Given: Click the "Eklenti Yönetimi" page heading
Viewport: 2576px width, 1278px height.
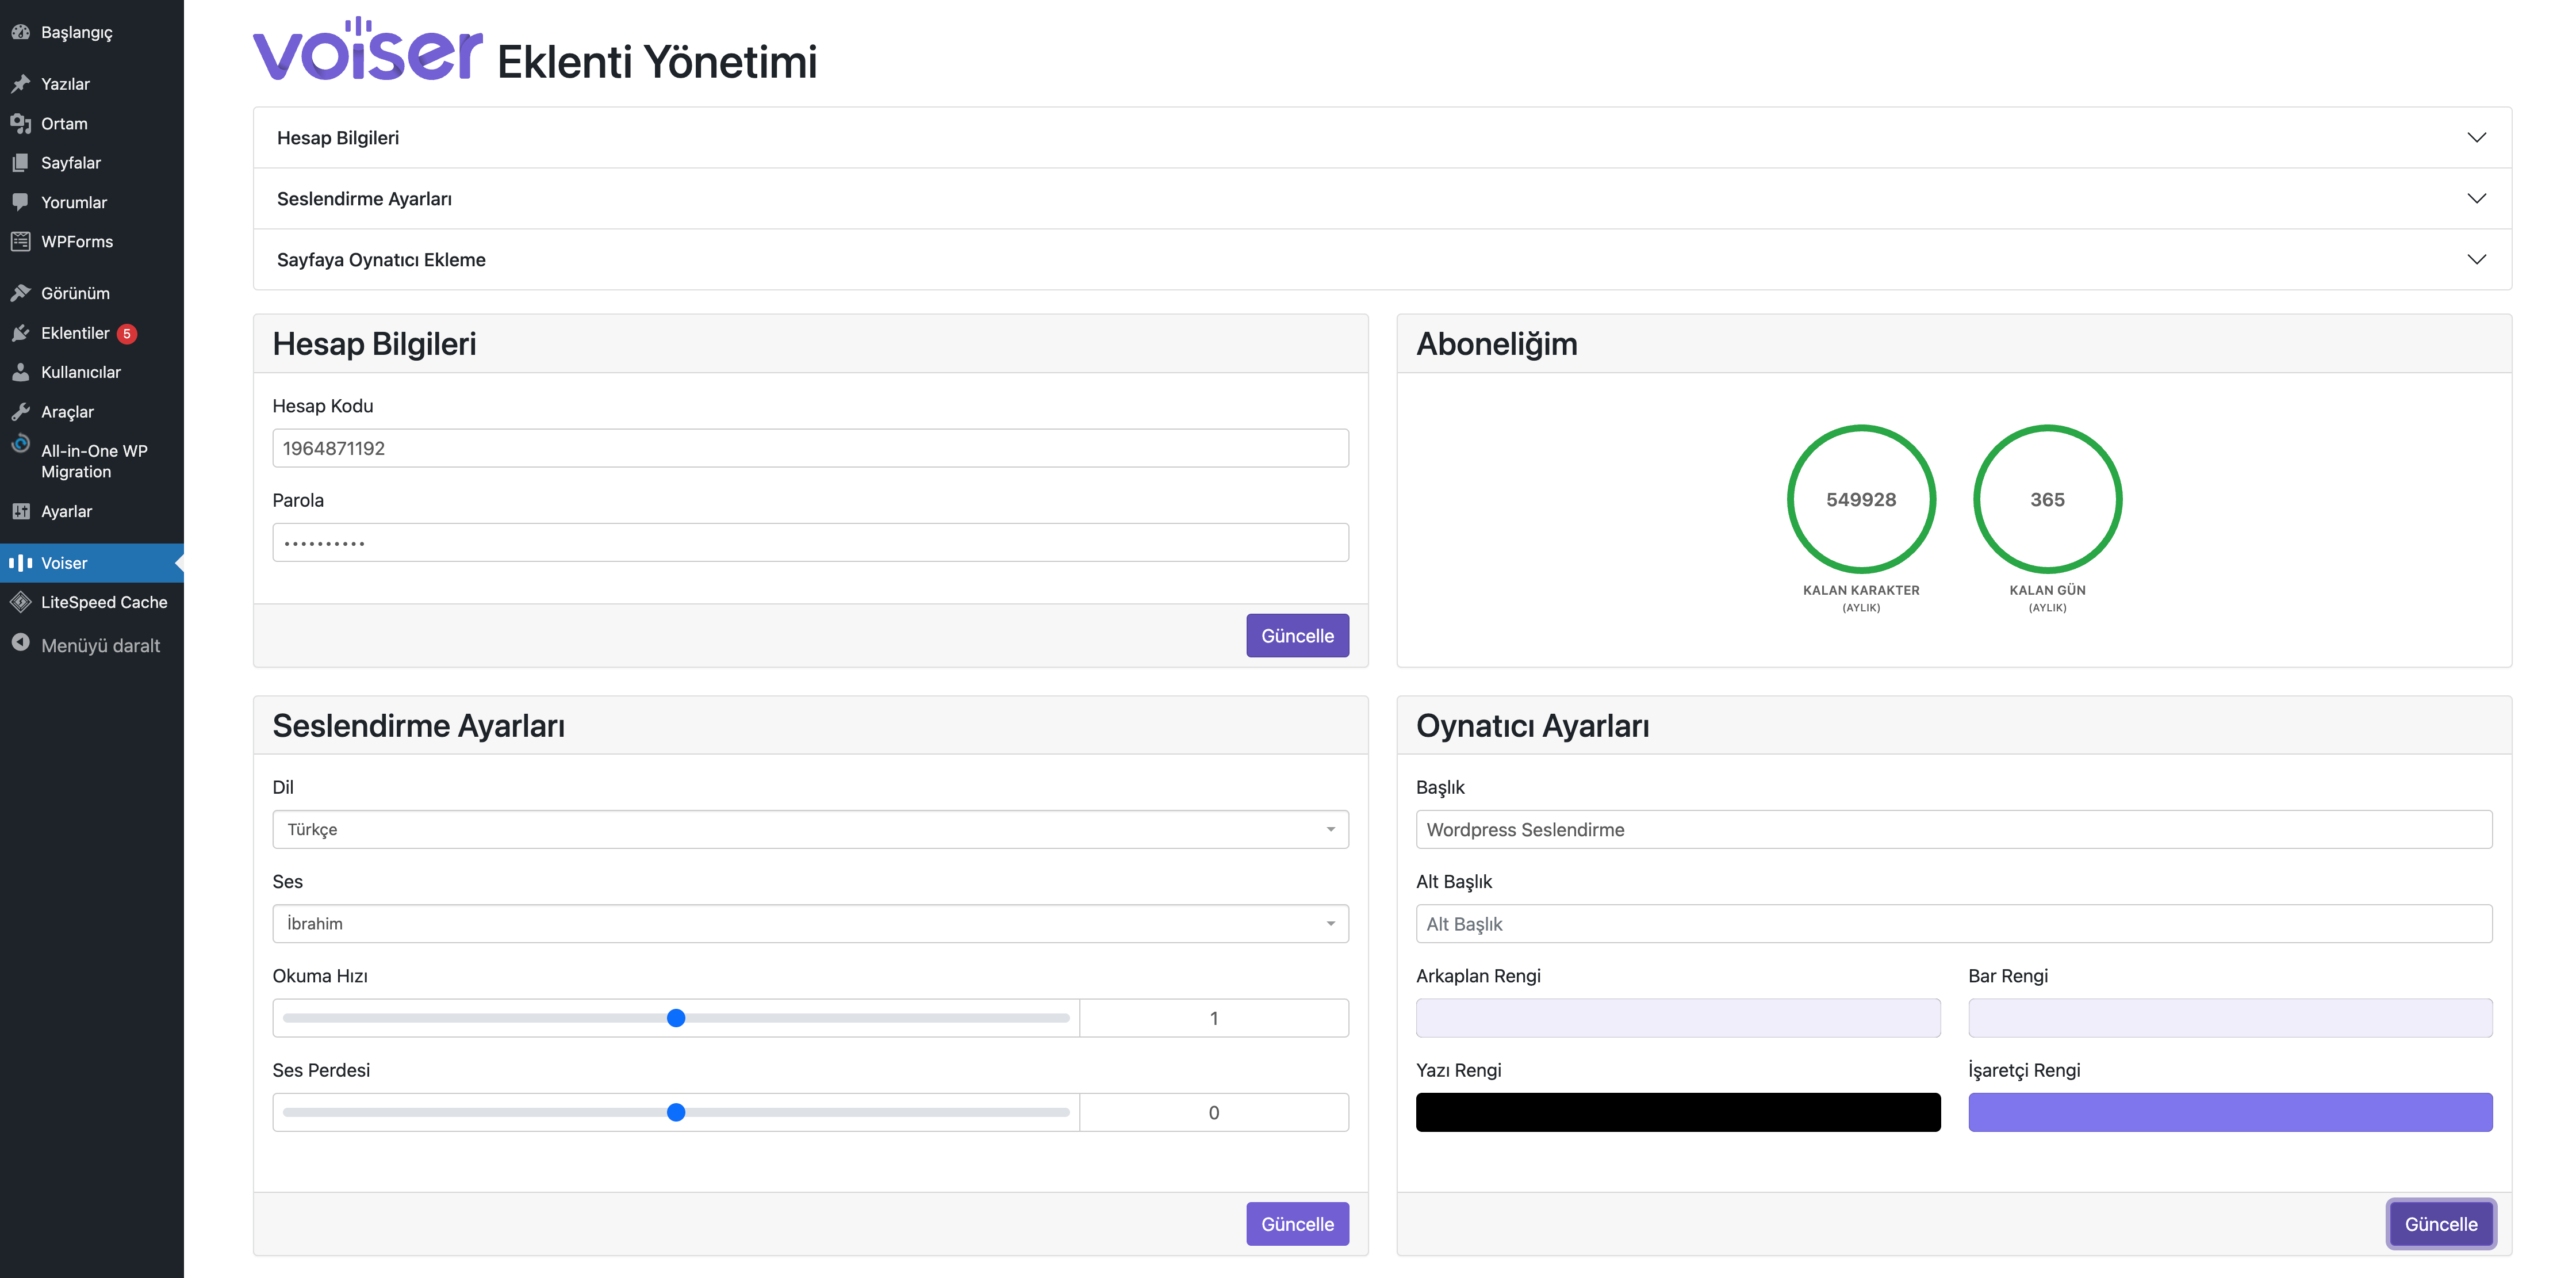Looking at the screenshot, I should 657,62.
